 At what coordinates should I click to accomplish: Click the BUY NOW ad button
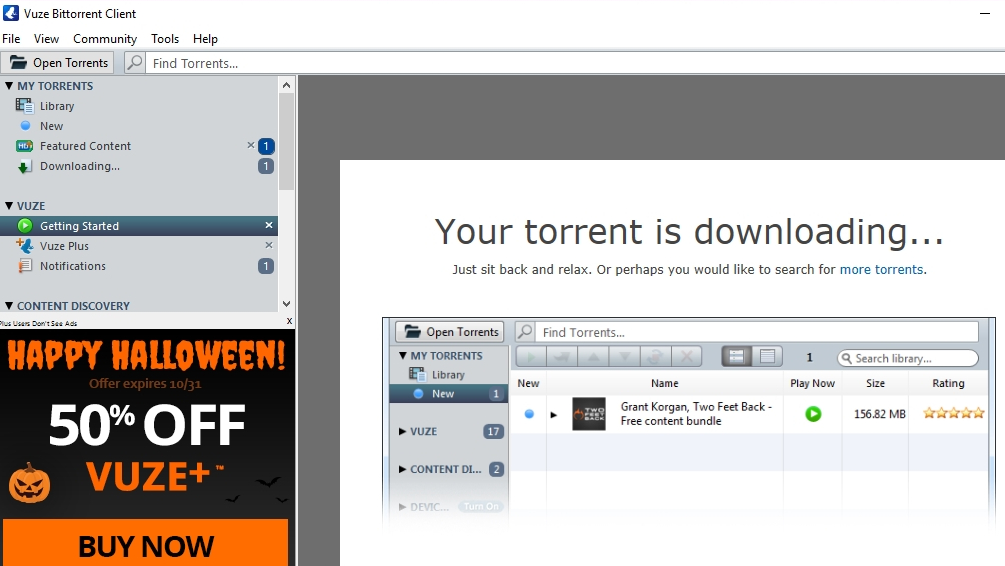(x=145, y=543)
